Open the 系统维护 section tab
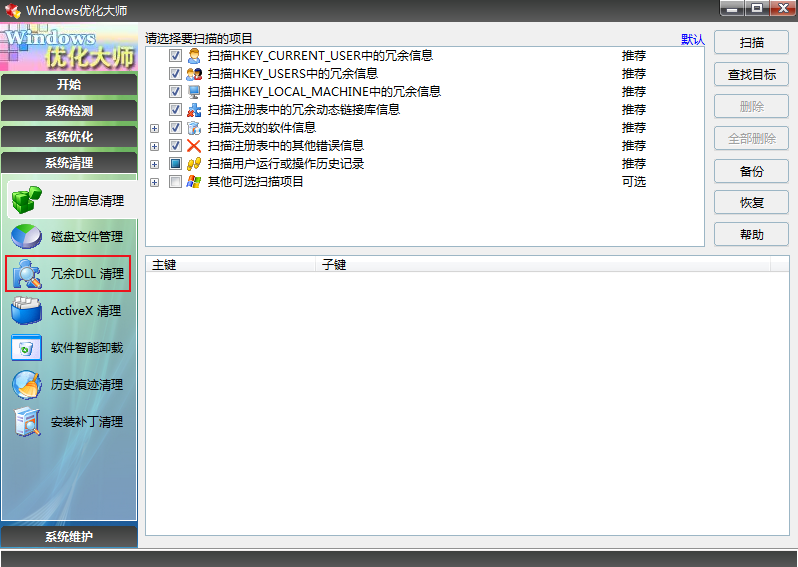This screenshot has height=567, width=798. 69,537
